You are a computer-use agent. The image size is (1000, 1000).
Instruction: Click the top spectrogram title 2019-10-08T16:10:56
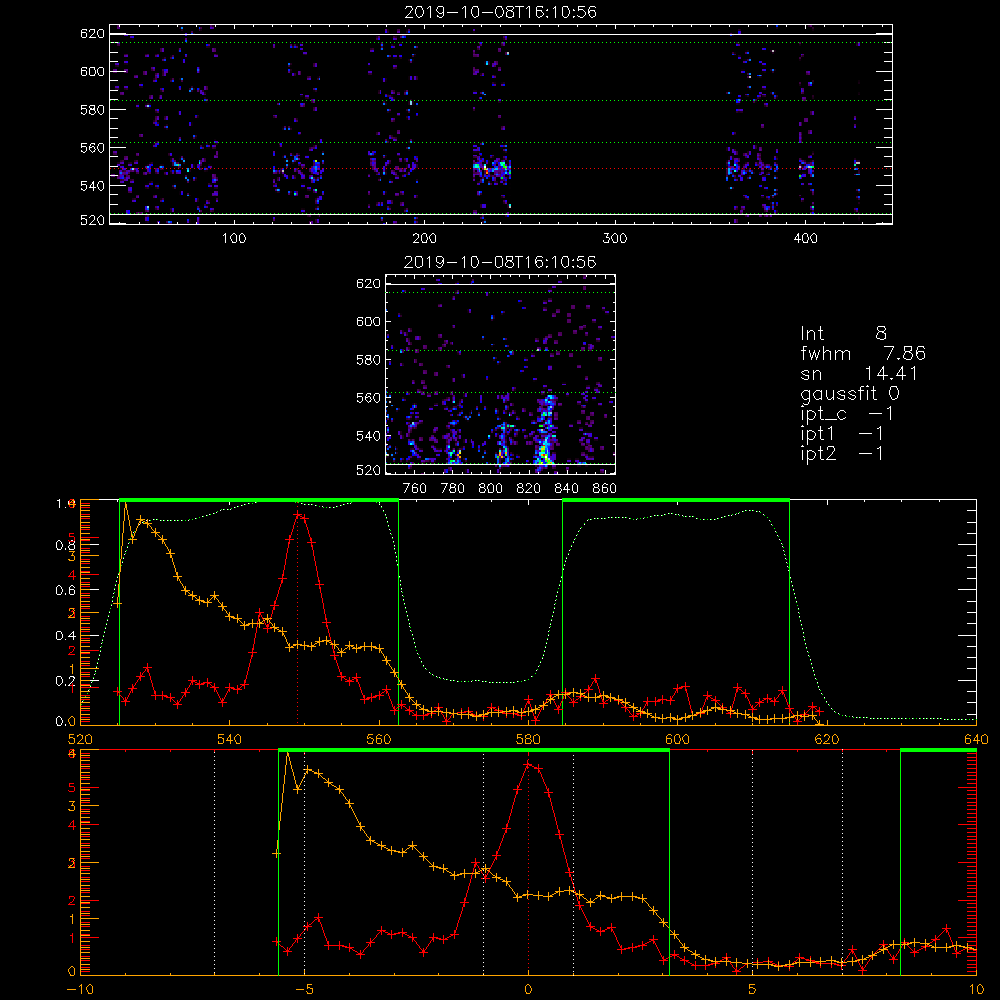tap(501, 12)
